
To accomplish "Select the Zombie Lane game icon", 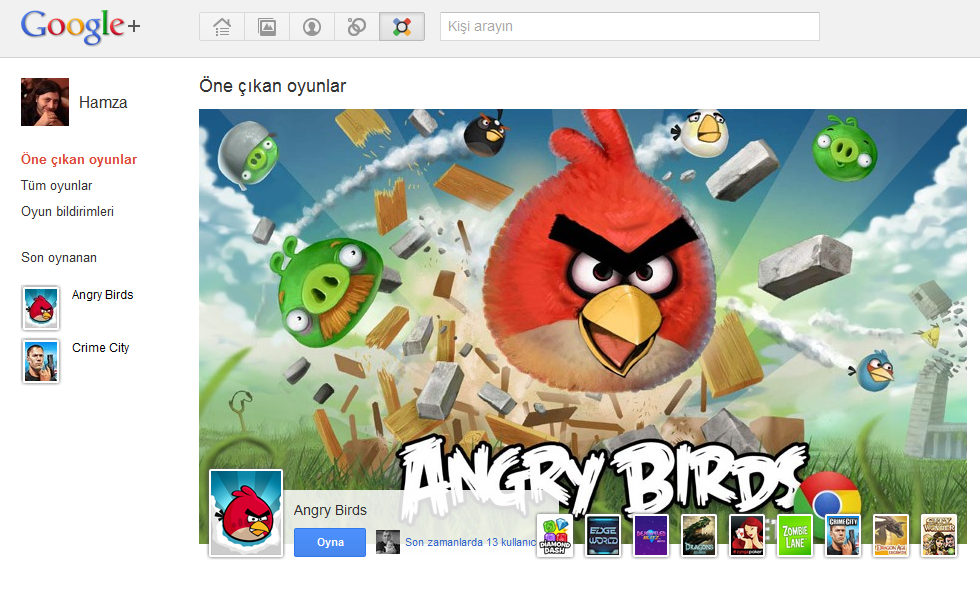I will click(x=795, y=536).
